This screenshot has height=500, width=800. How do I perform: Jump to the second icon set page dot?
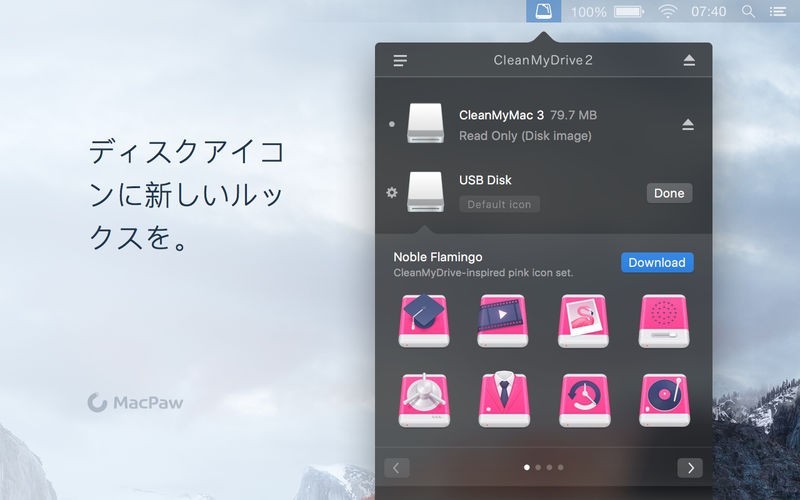[x=537, y=467]
